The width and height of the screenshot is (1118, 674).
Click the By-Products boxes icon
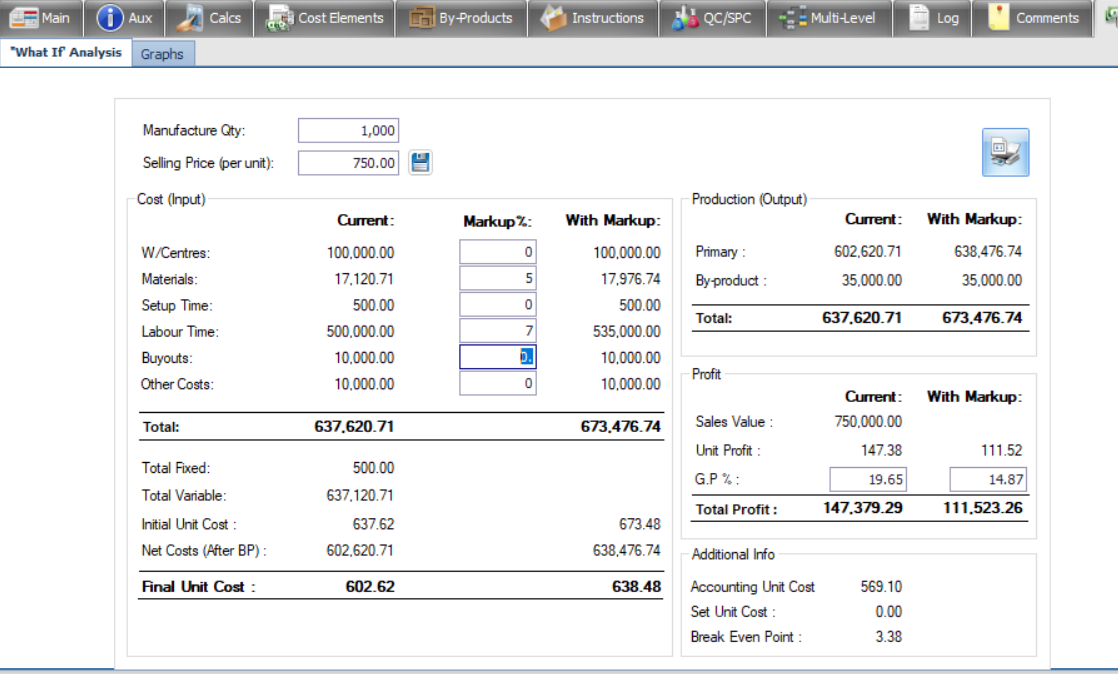pyautogui.click(x=421, y=18)
